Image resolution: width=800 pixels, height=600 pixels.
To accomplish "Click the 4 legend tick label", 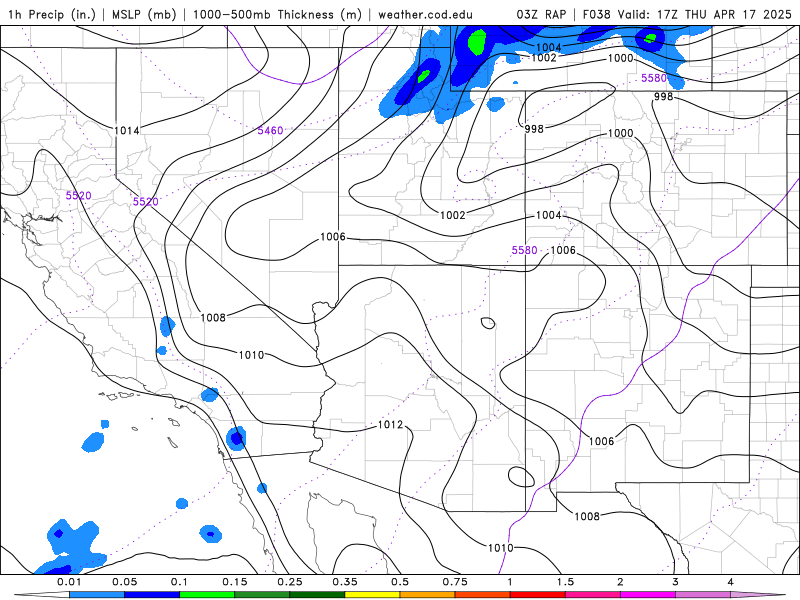I will pyautogui.click(x=731, y=582).
